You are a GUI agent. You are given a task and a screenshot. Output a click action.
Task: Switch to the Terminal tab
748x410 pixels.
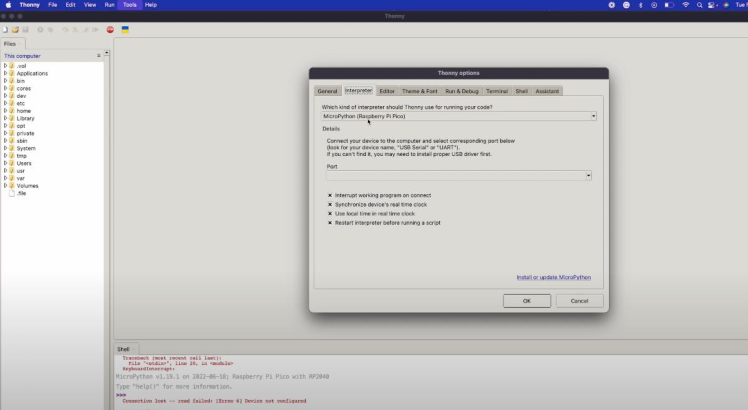click(x=497, y=91)
